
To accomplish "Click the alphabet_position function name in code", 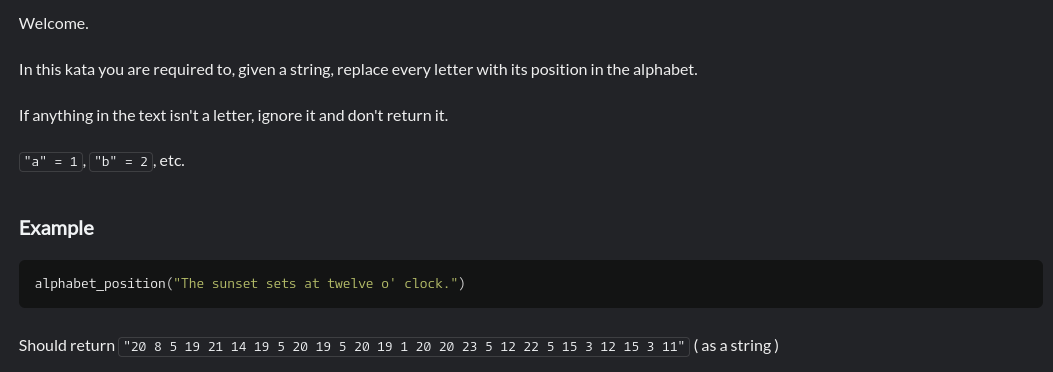I will [x=100, y=284].
